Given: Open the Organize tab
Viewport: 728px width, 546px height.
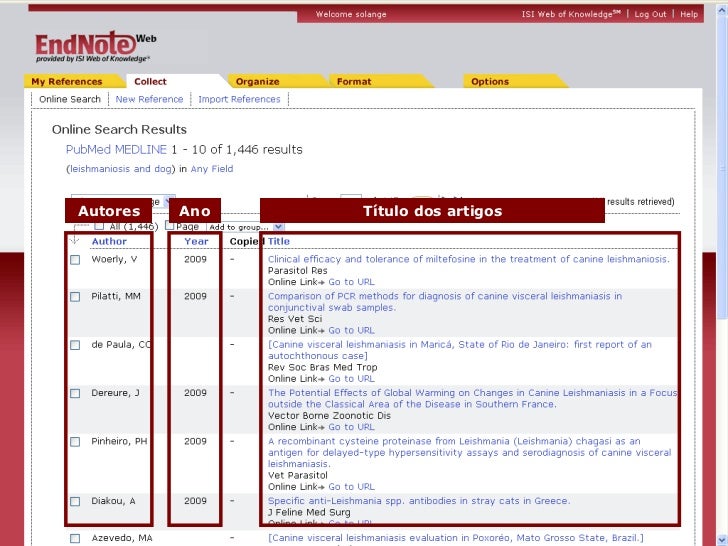Looking at the screenshot, I should coord(257,82).
